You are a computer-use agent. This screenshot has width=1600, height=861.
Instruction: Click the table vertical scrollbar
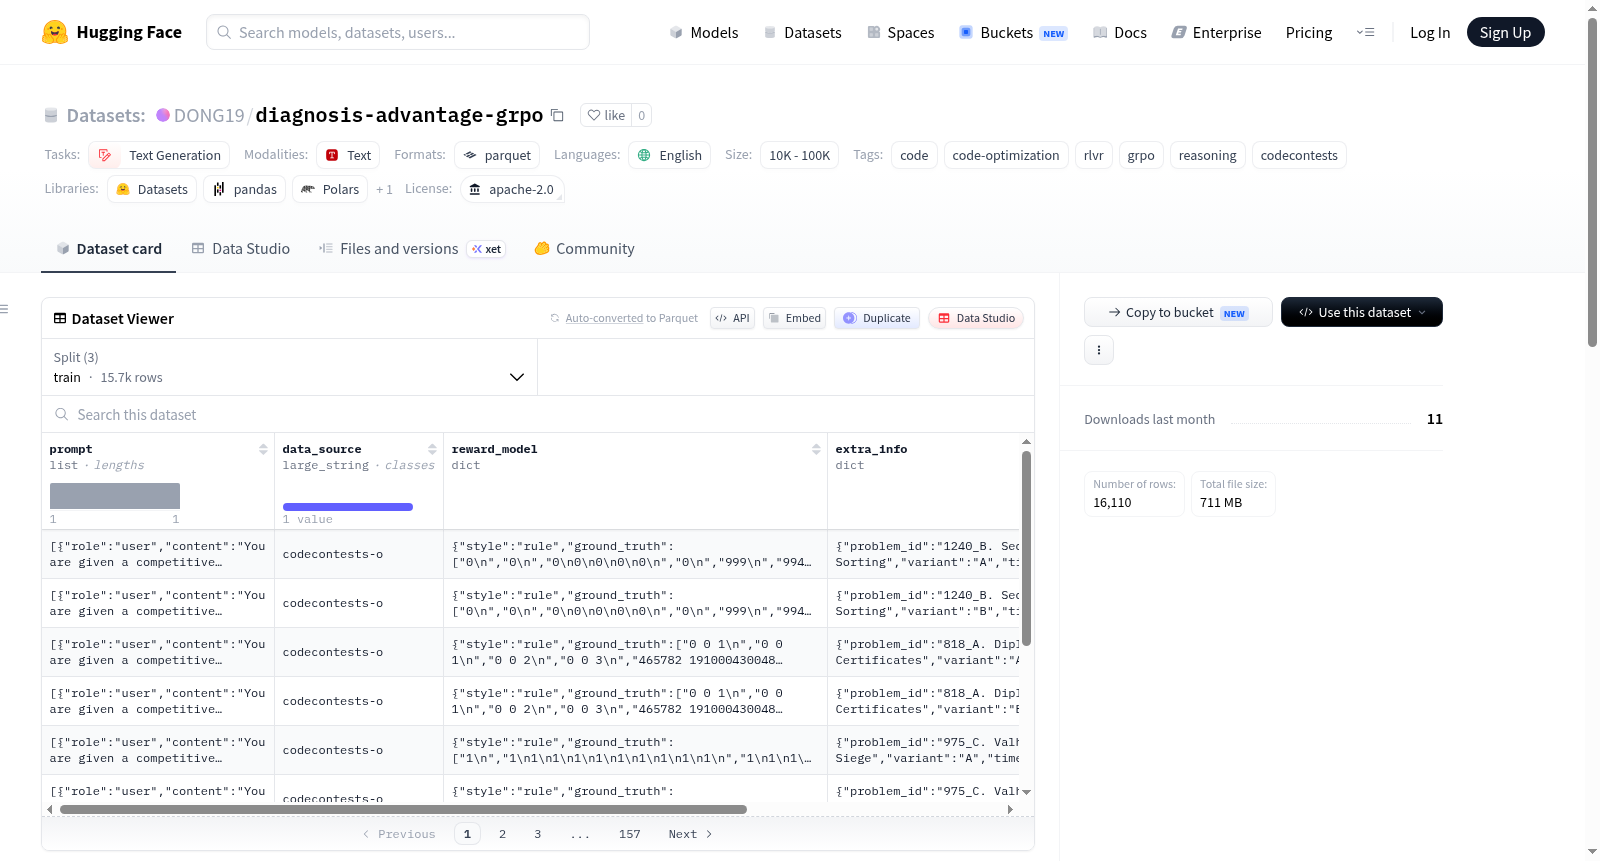pos(1026,548)
